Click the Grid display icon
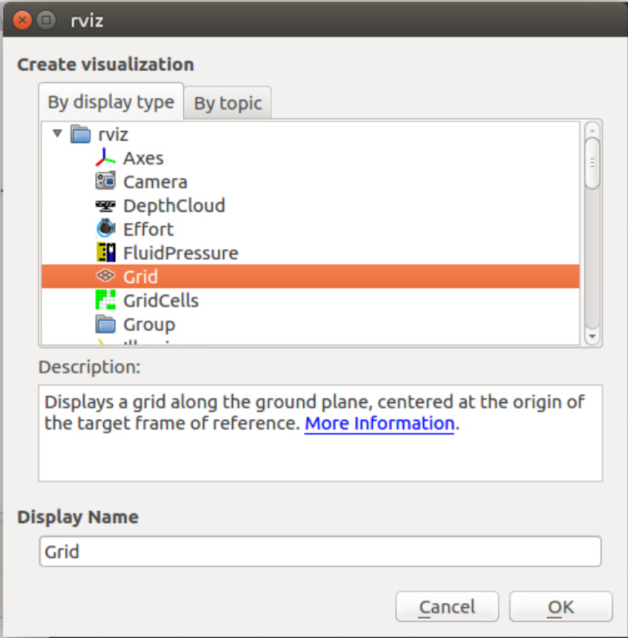Screen dimensions: 628x638 point(105,276)
